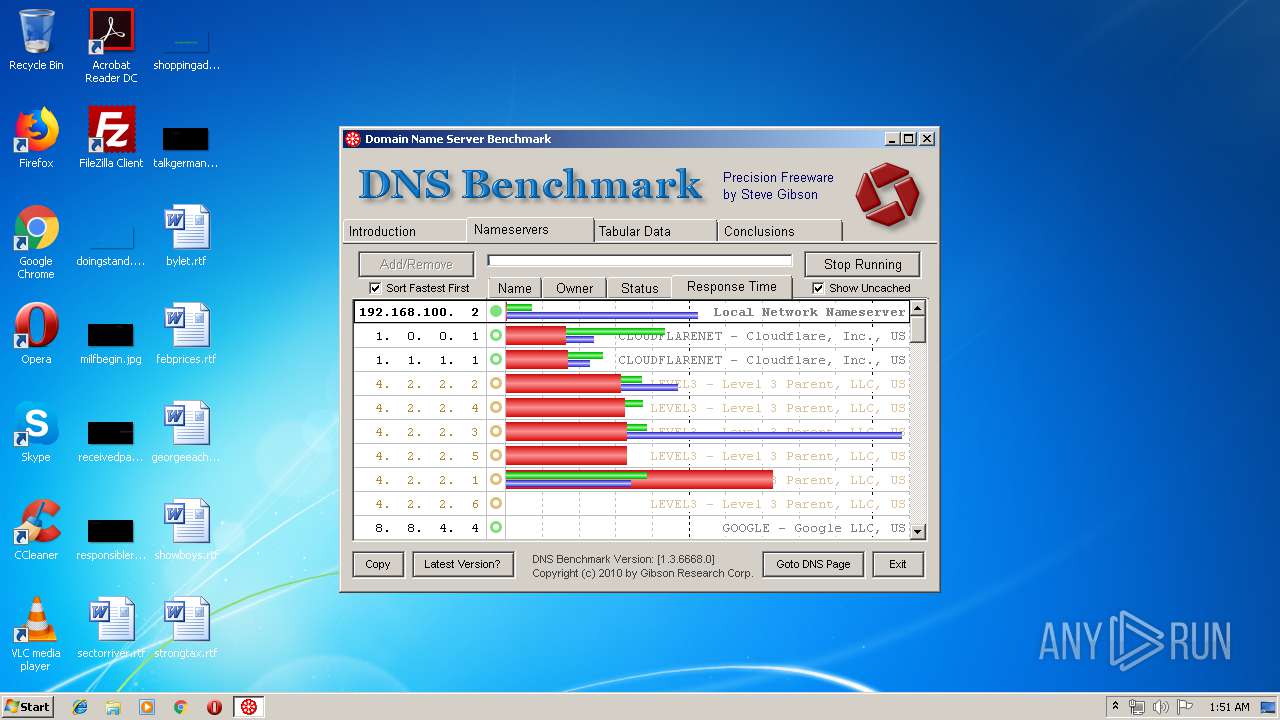Open febprices.rtf document icon

click(x=186, y=334)
